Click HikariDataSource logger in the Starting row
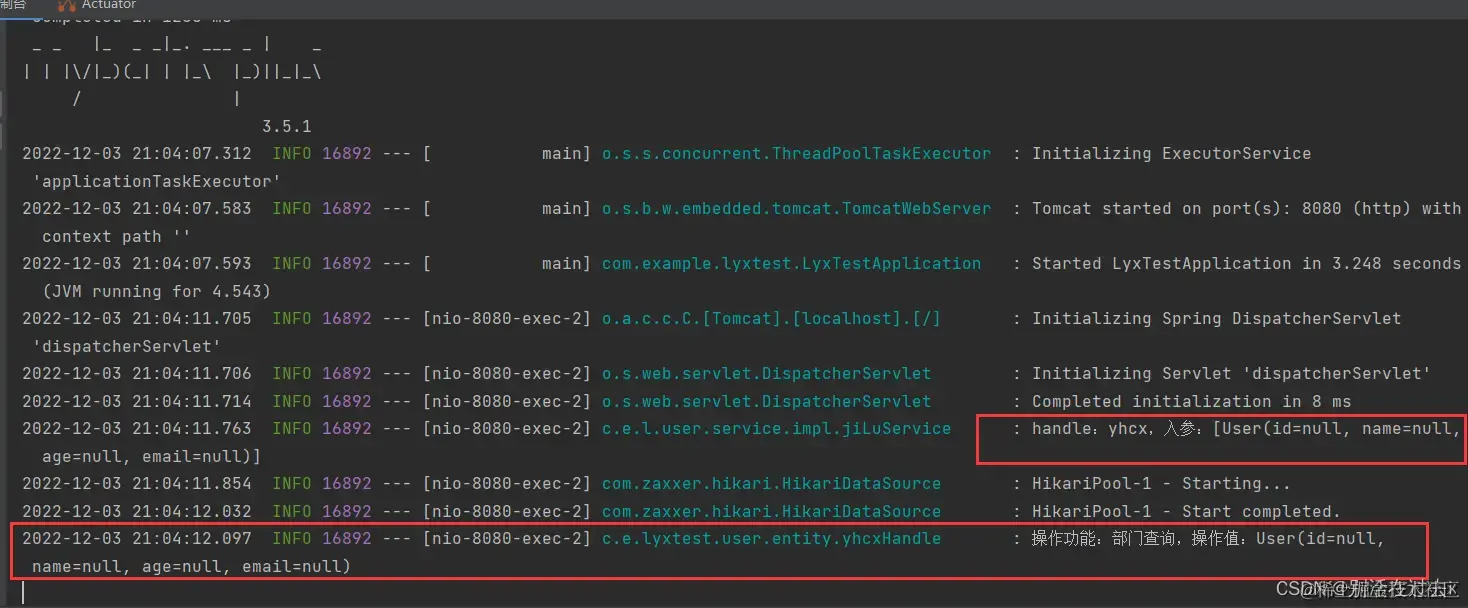This screenshot has height=608, width=1468. (x=771, y=484)
